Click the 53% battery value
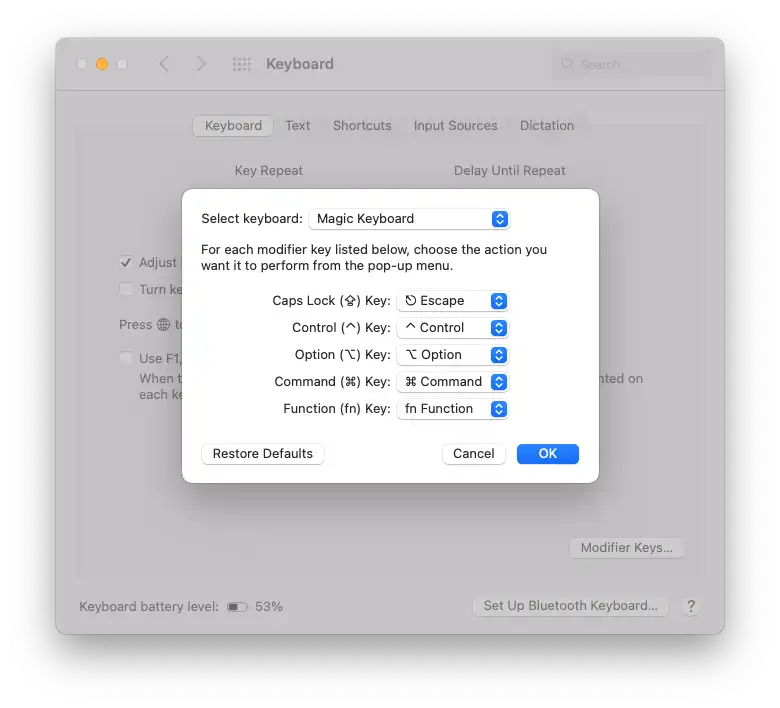The image size is (780, 708). point(269,607)
